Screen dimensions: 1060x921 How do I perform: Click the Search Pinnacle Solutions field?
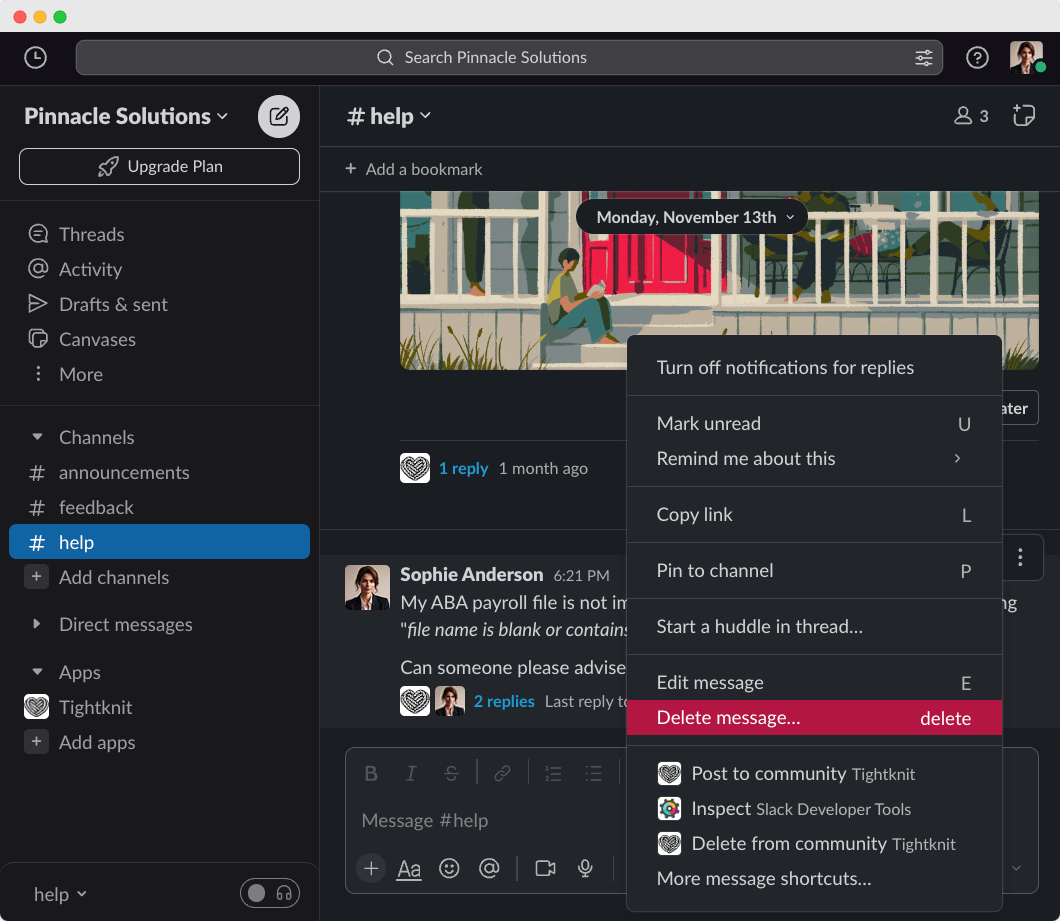point(509,57)
